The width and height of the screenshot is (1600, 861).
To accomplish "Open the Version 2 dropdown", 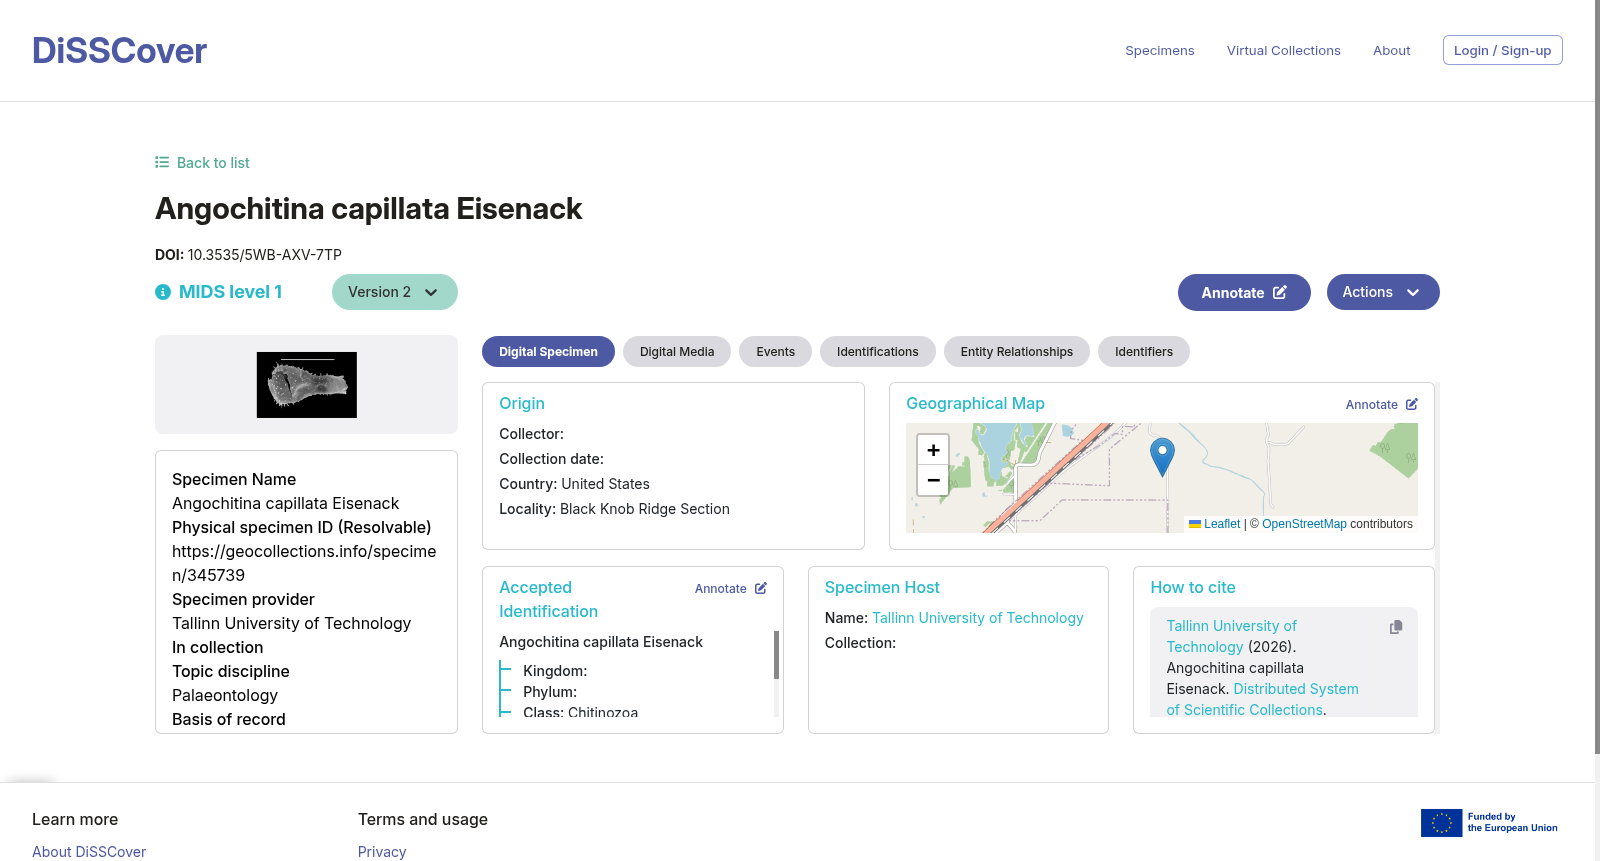I will (x=395, y=292).
